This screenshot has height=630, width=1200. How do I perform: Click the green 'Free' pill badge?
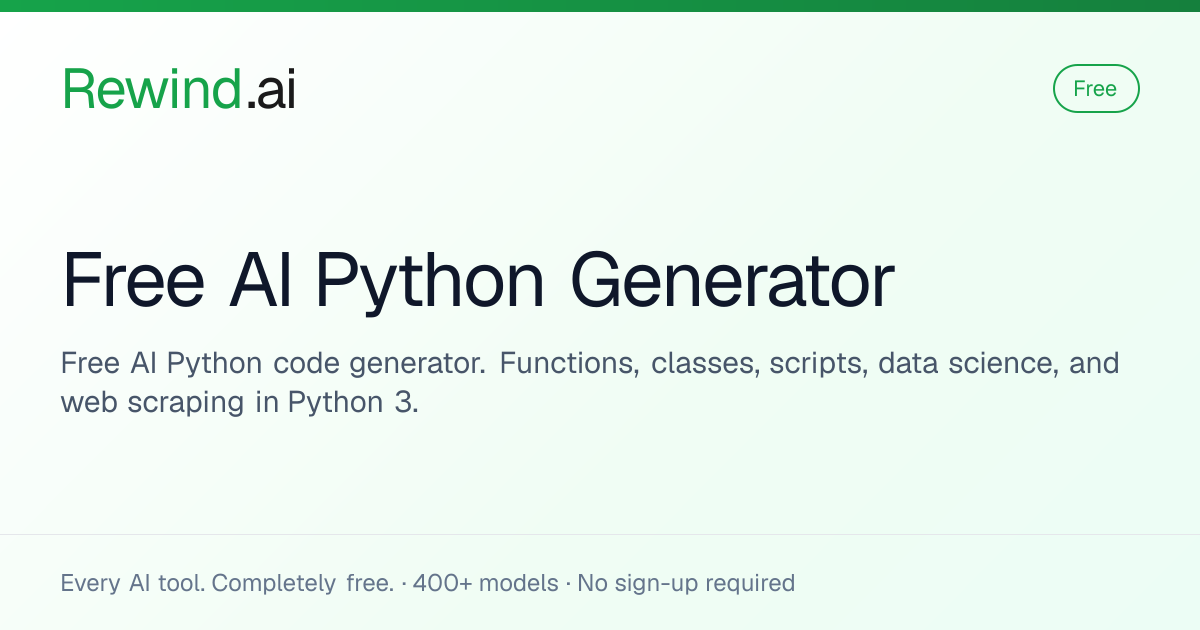pyautogui.click(x=1096, y=89)
